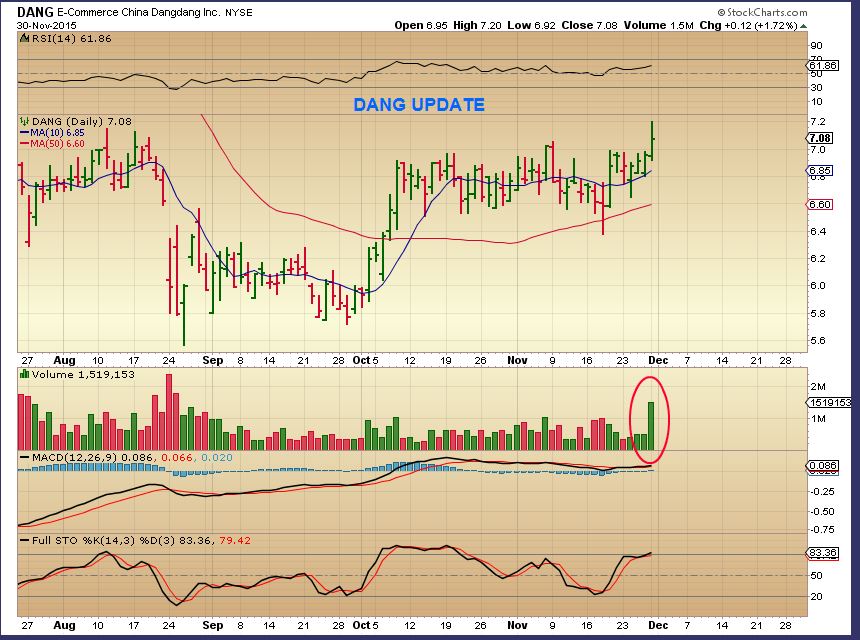The image size is (860, 640).
Task: Click the boxed 0.086 MACD axis label
Action: [823, 466]
